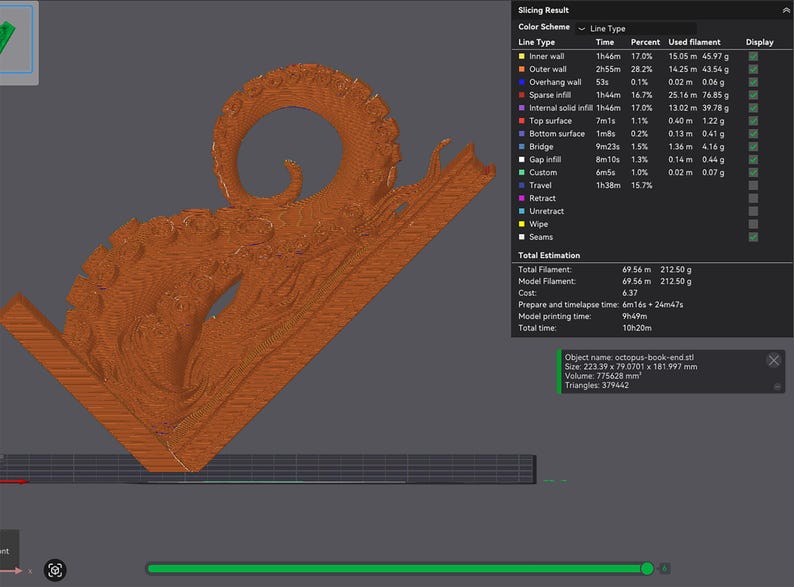Click the Total Estimation heading
This screenshot has height=587, width=794.
point(549,255)
